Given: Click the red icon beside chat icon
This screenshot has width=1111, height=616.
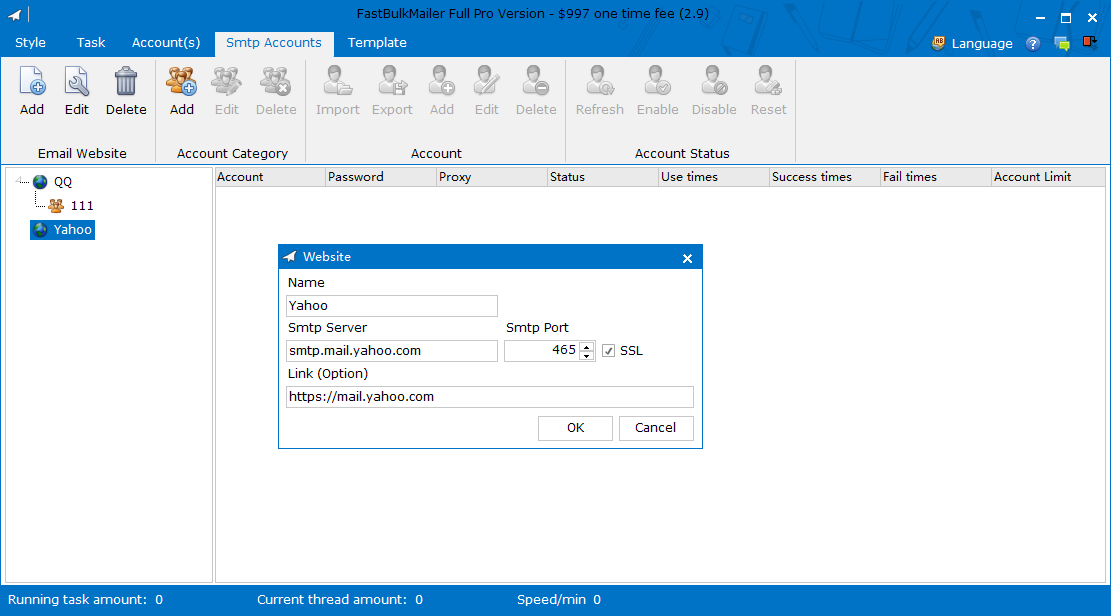Looking at the screenshot, I should click(1090, 43).
